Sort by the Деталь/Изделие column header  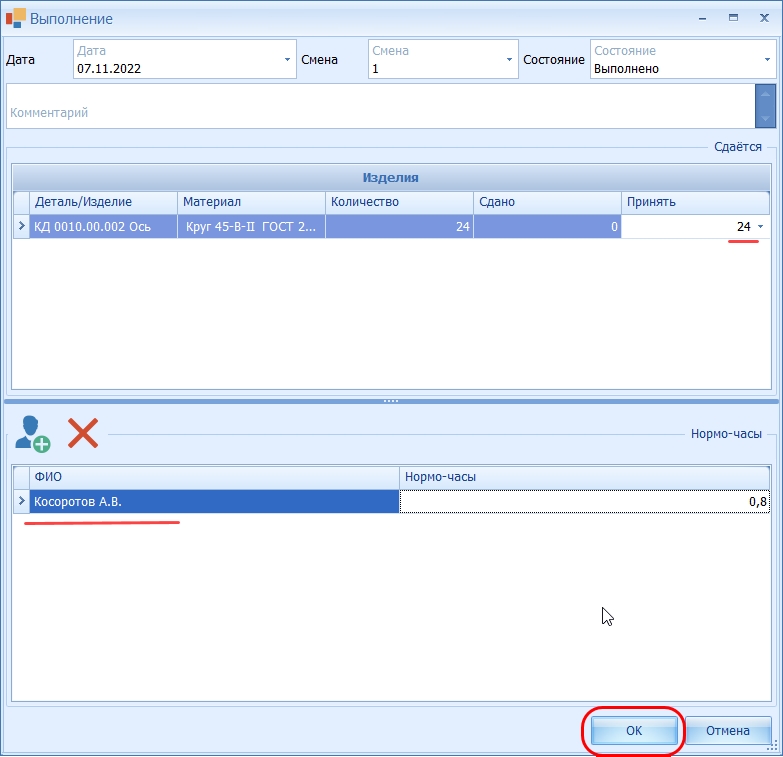(x=103, y=202)
